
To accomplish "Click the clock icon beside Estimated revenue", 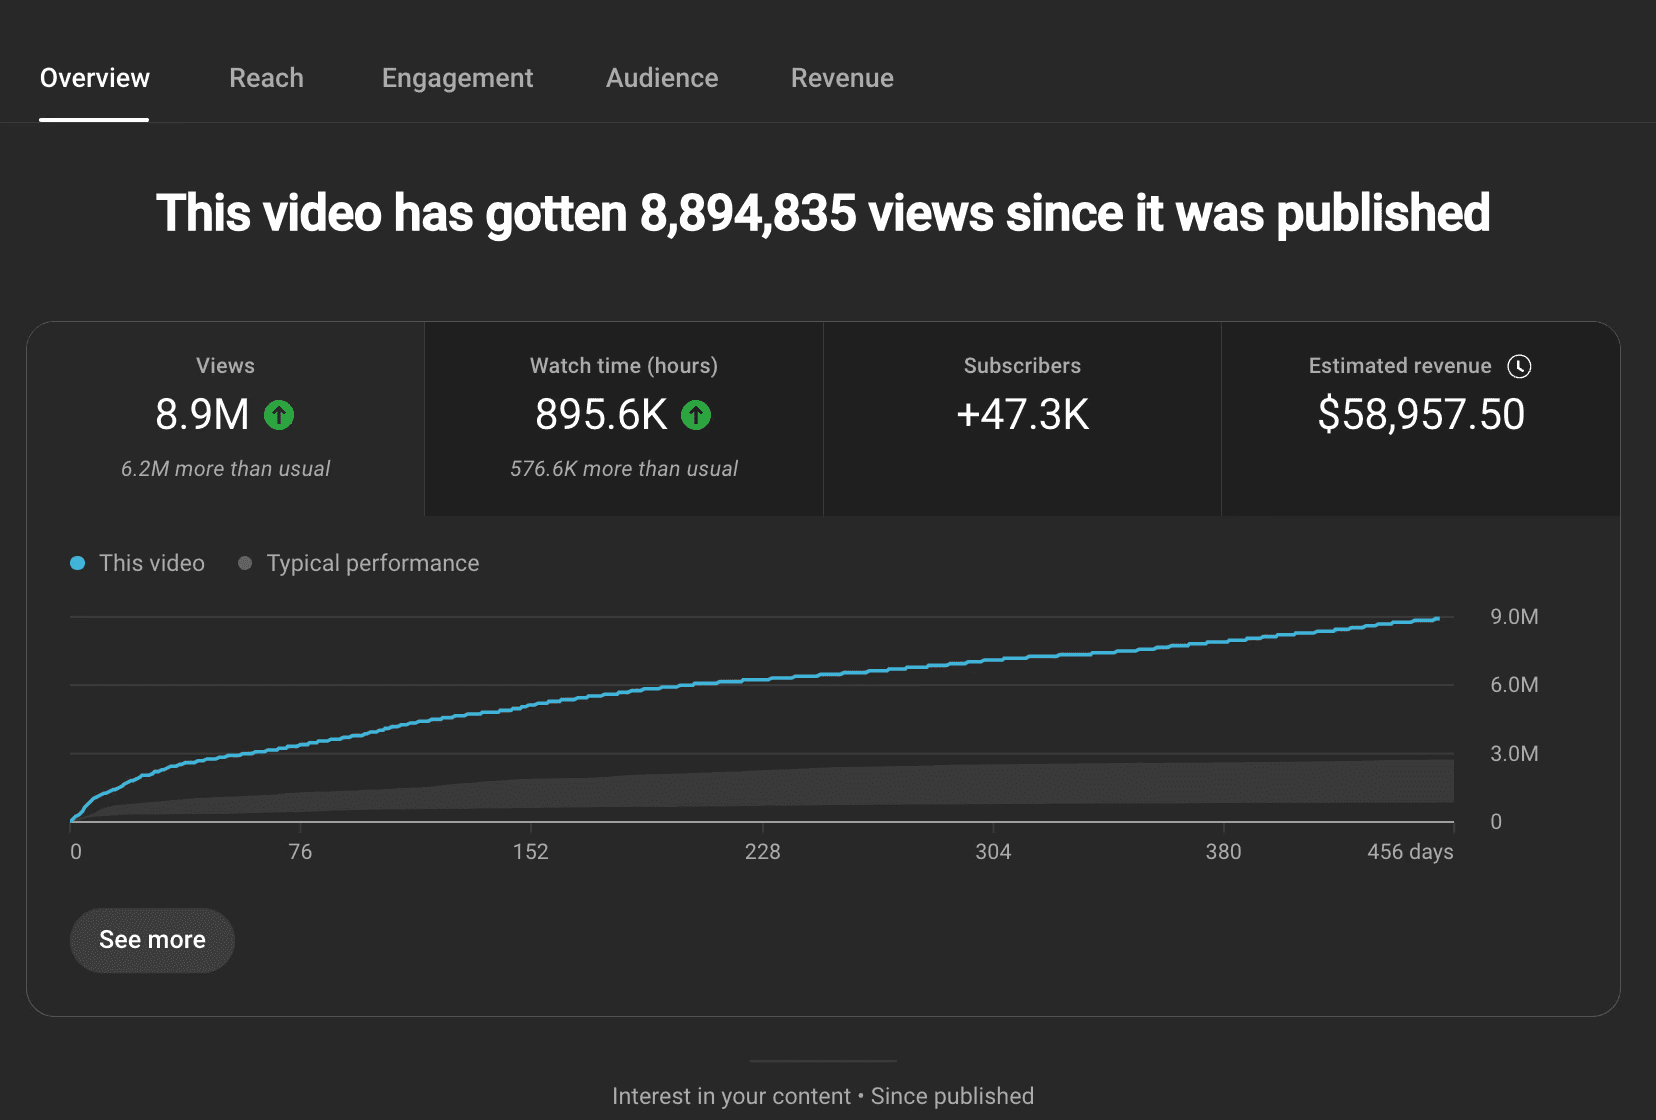I will [x=1520, y=366].
